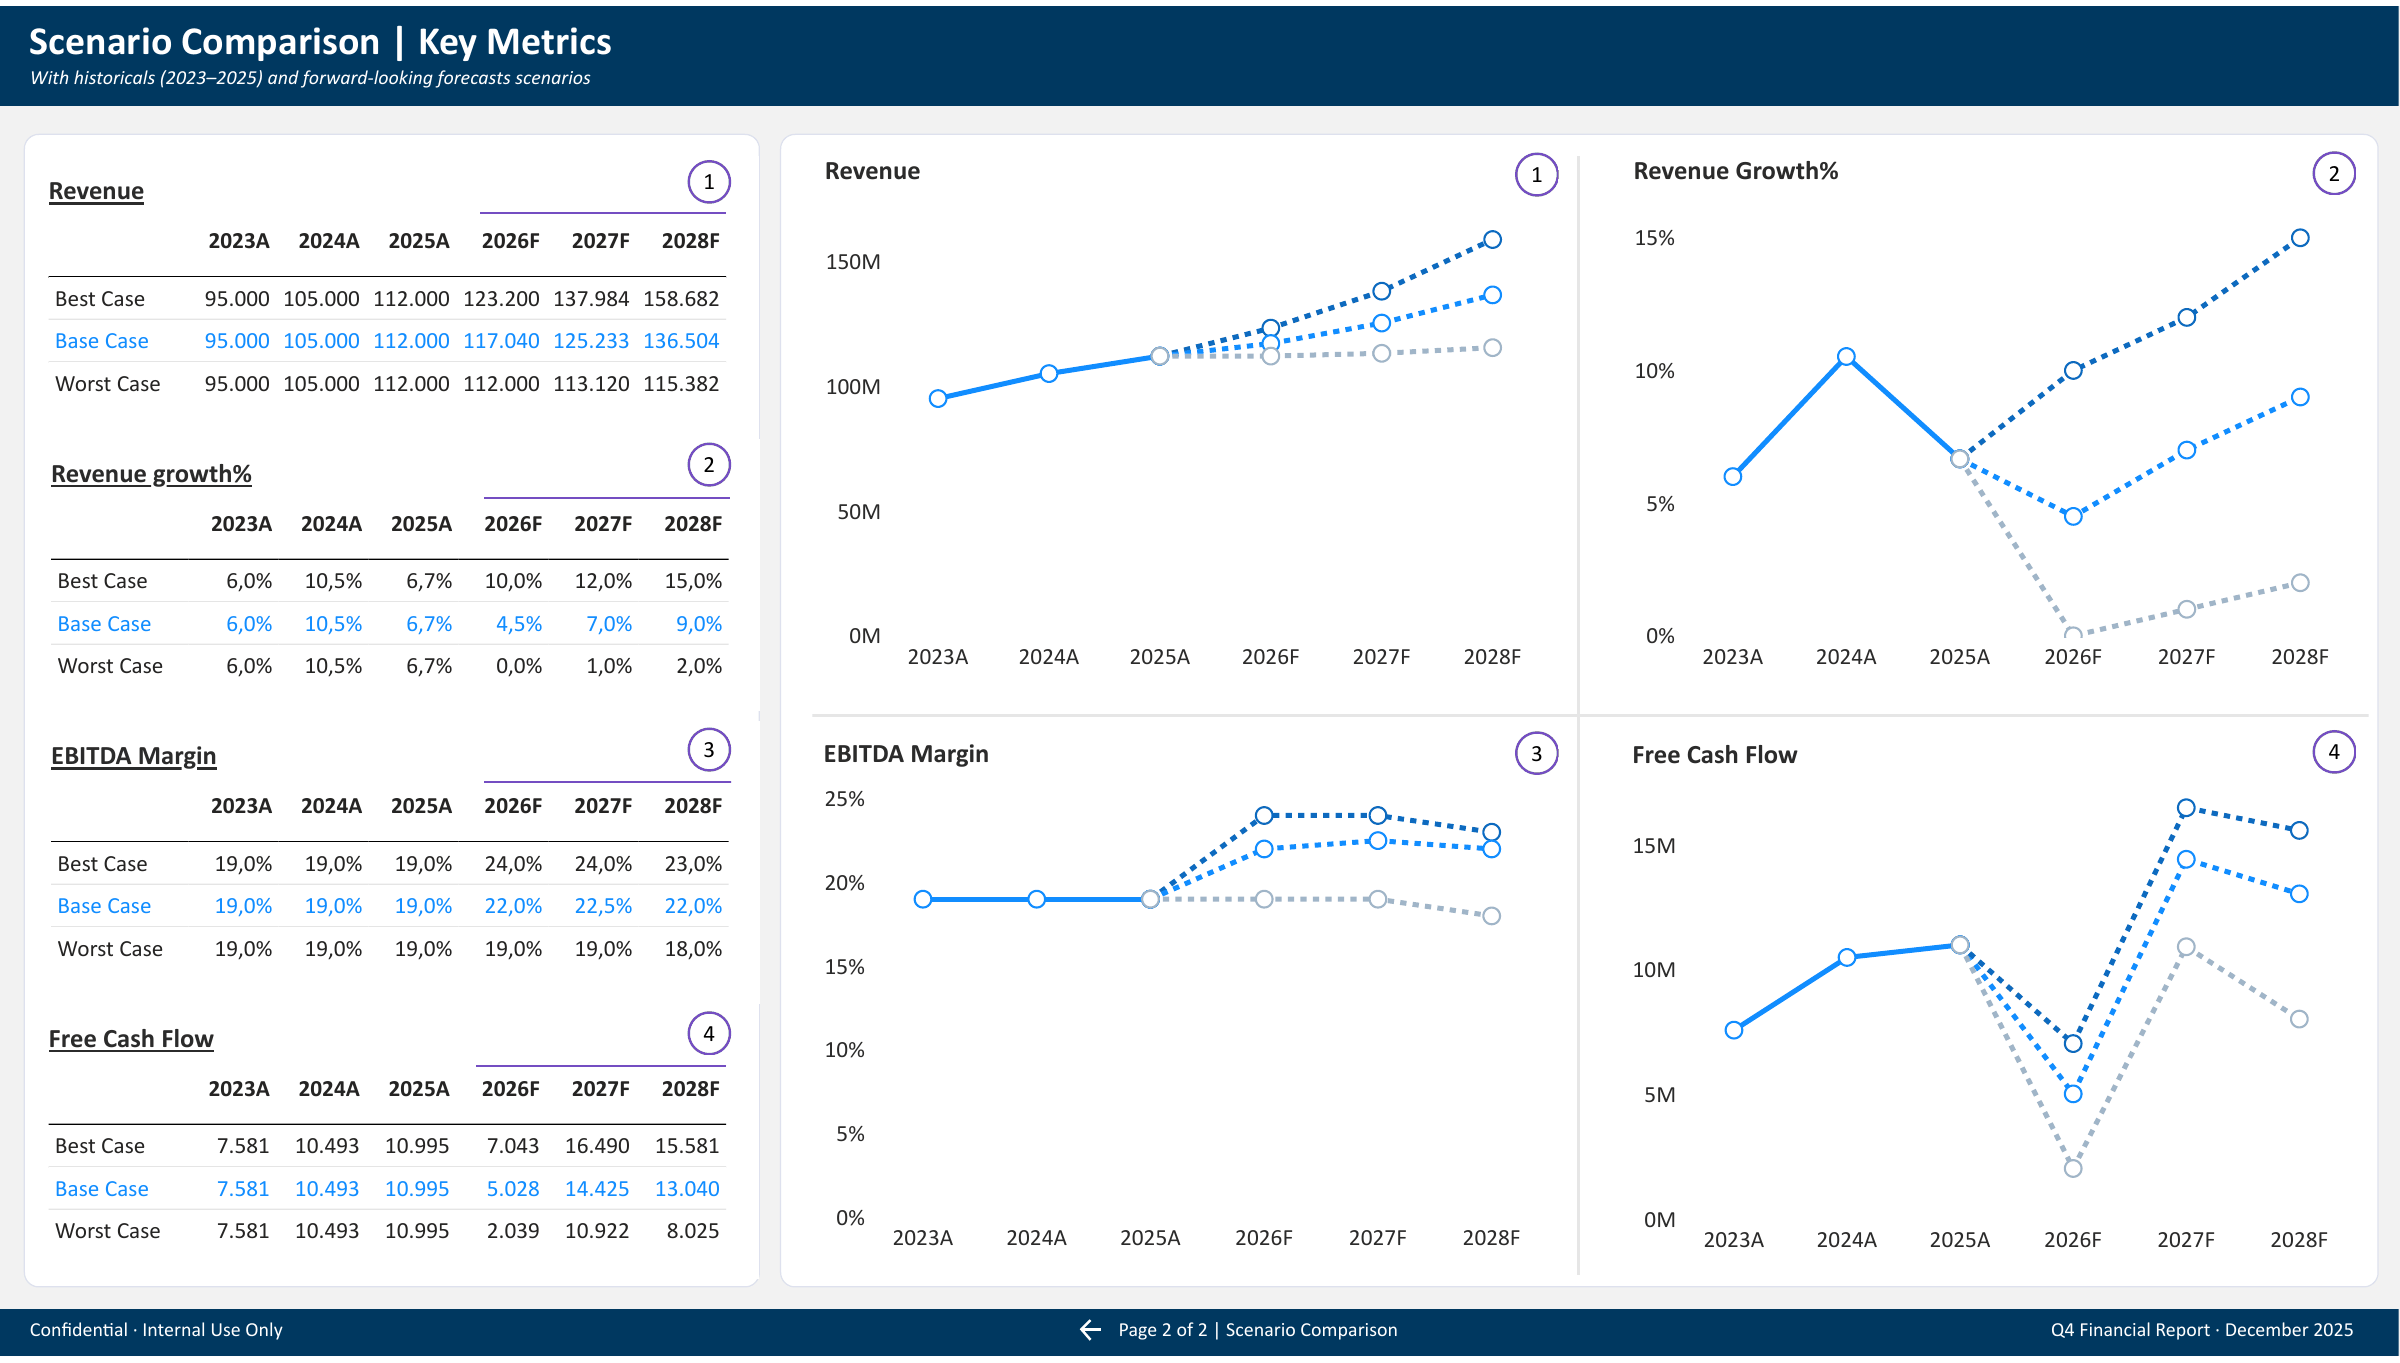Select the lowest 2026F point in Free Cash Flow chart
The image size is (2400, 1363).
point(2073,1169)
